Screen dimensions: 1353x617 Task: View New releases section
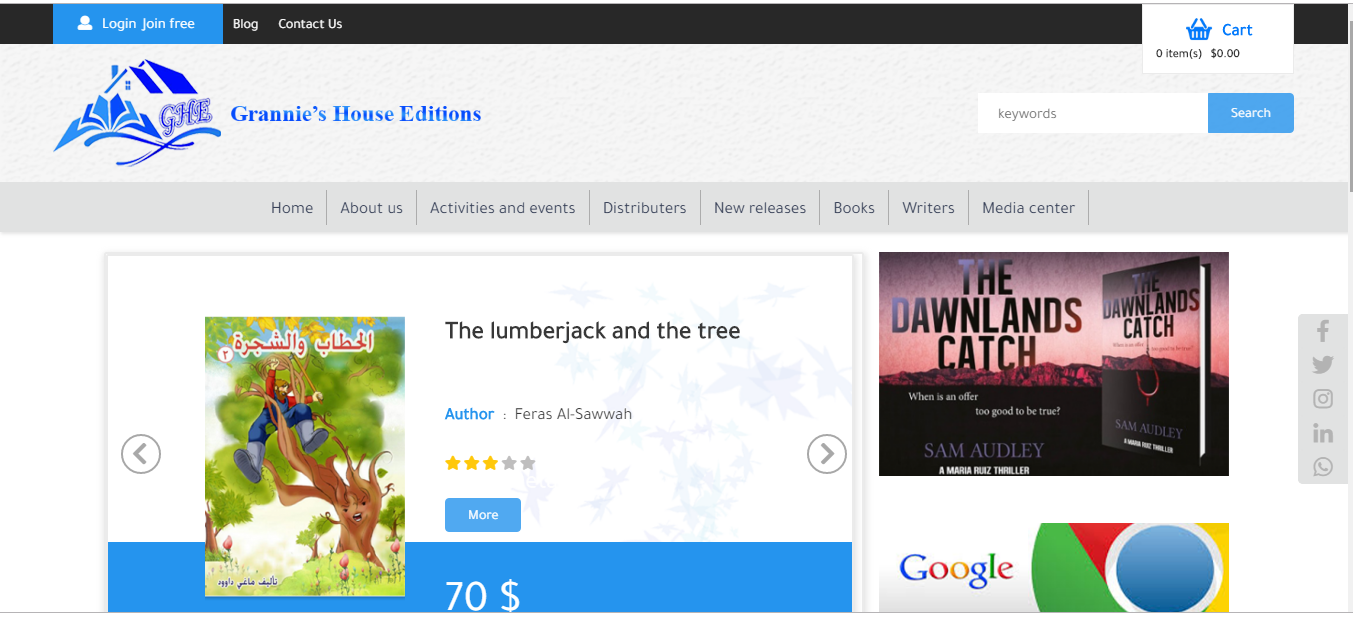point(760,208)
